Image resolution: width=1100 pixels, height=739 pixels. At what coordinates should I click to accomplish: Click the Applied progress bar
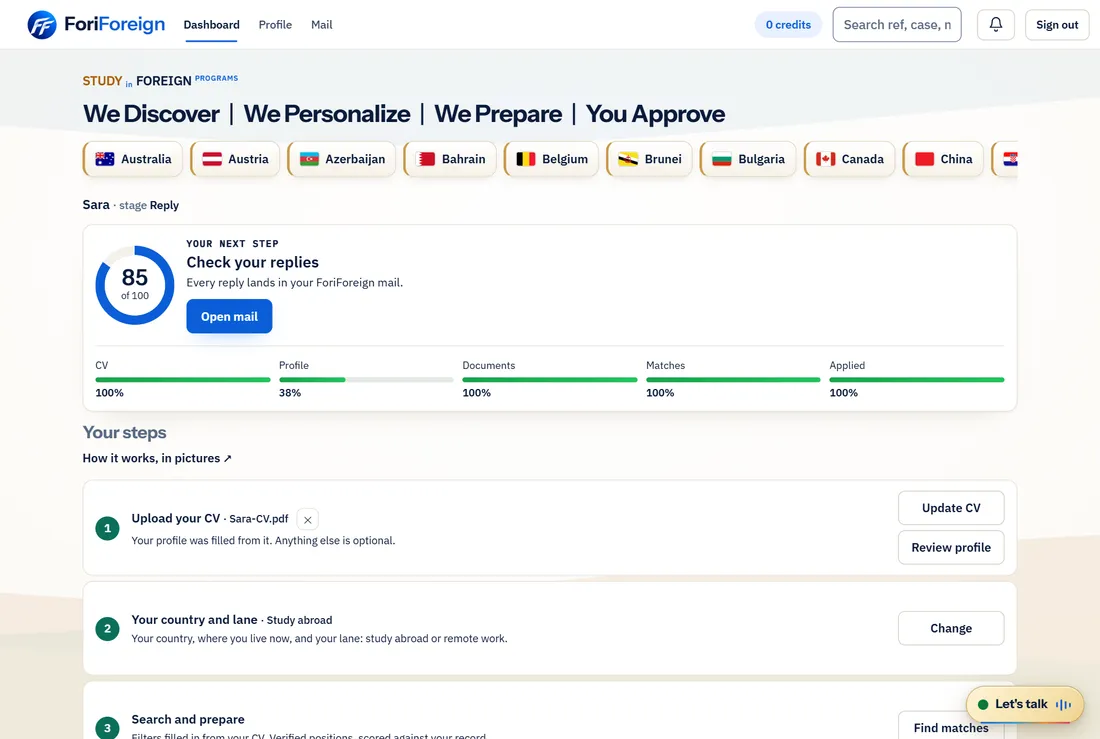click(916, 380)
